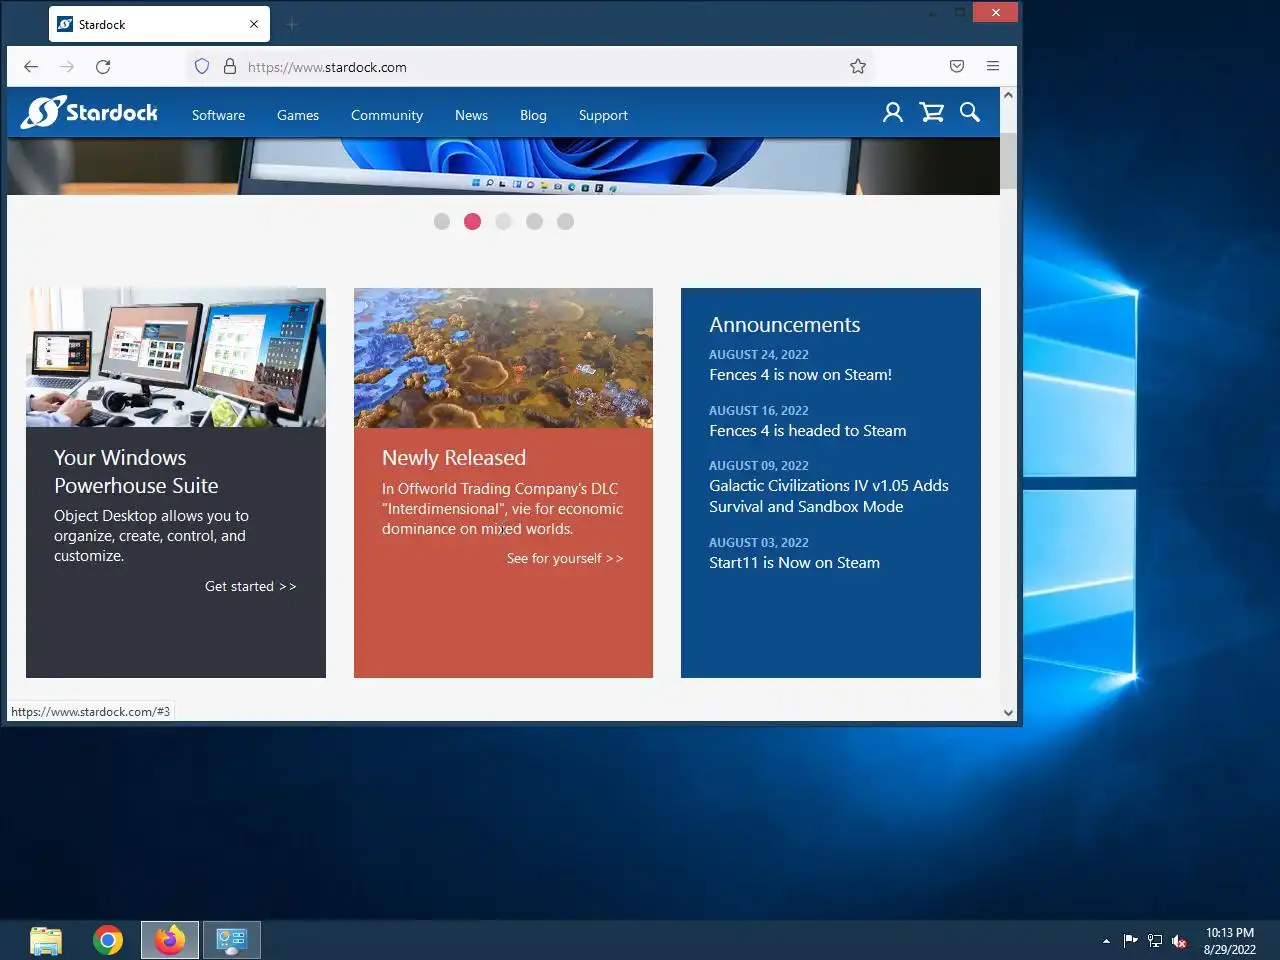The width and height of the screenshot is (1280, 960).
Task: Click the browser forward arrow
Action: click(67, 67)
